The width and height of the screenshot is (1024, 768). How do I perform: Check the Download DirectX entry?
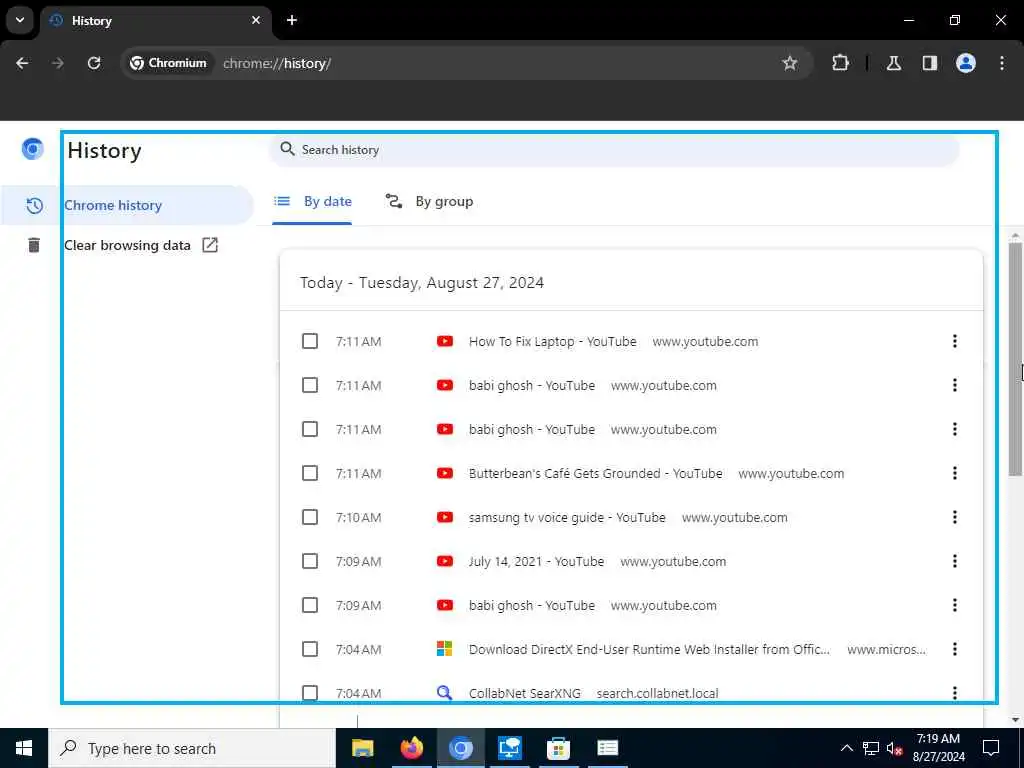click(310, 649)
